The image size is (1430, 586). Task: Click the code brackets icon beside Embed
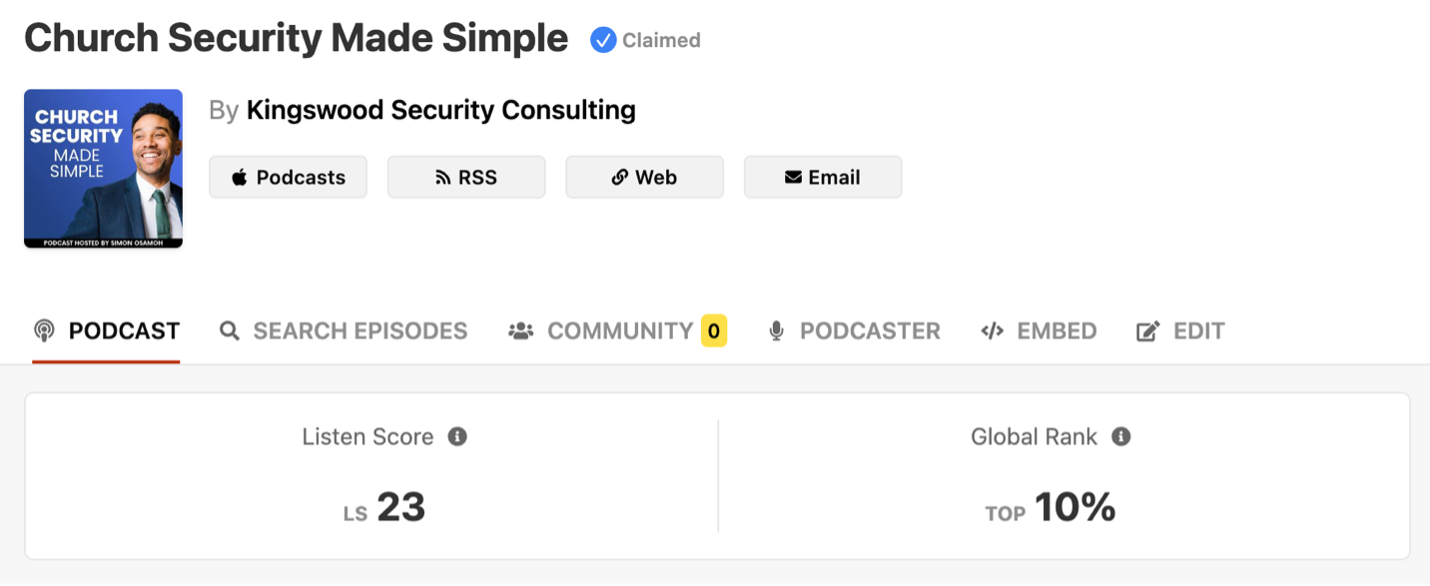click(x=992, y=331)
